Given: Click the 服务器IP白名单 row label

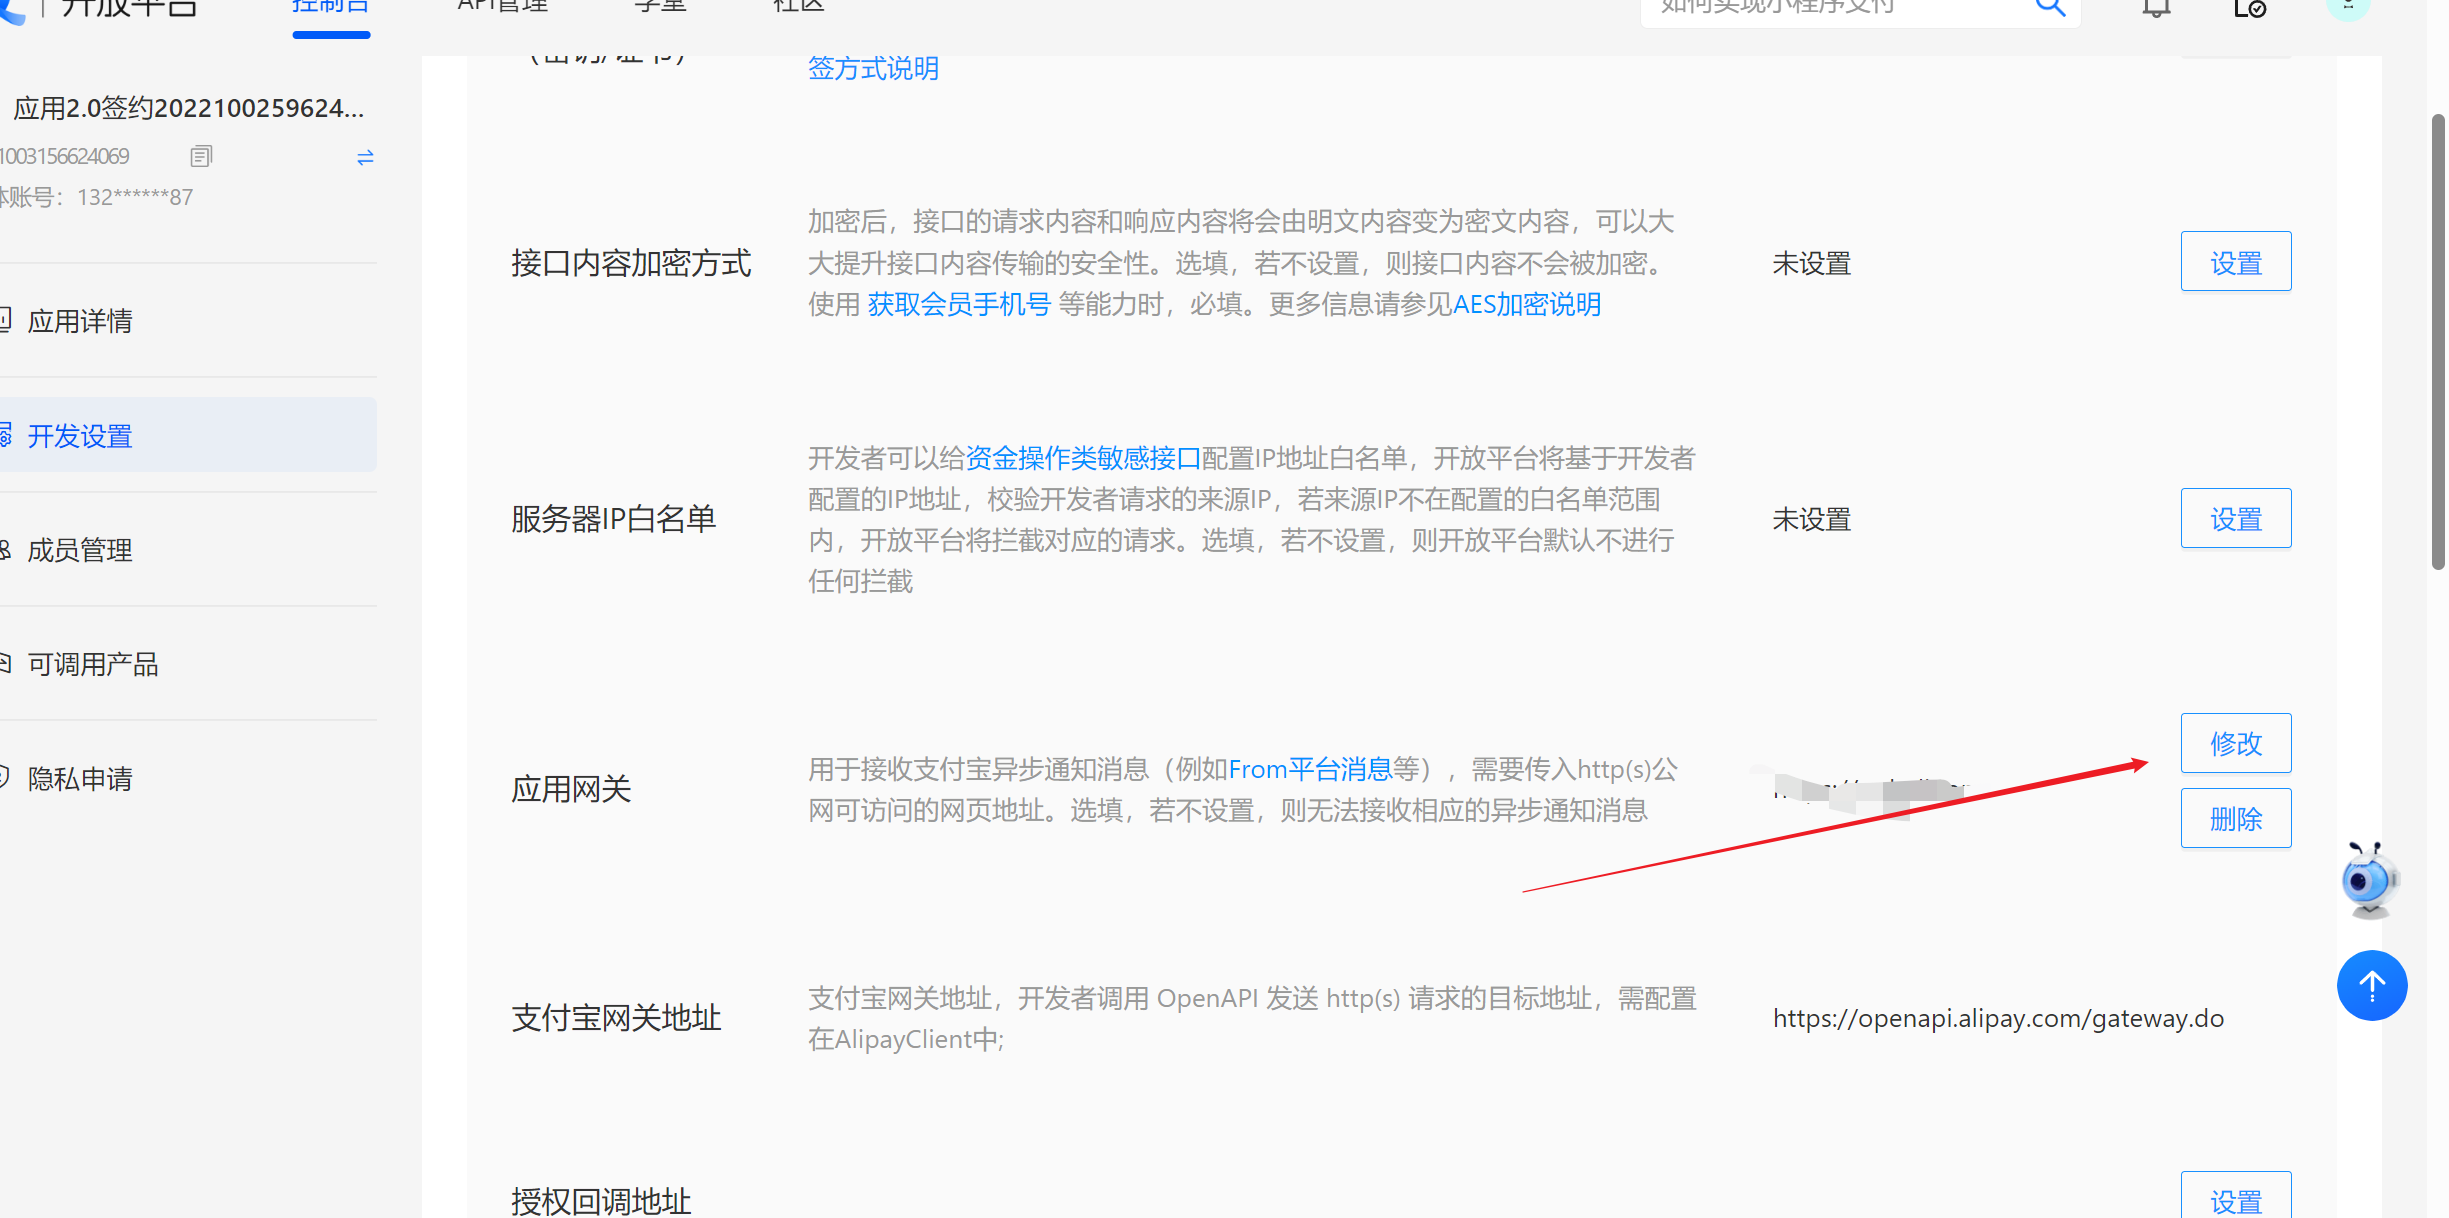Looking at the screenshot, I should [613, 519].
